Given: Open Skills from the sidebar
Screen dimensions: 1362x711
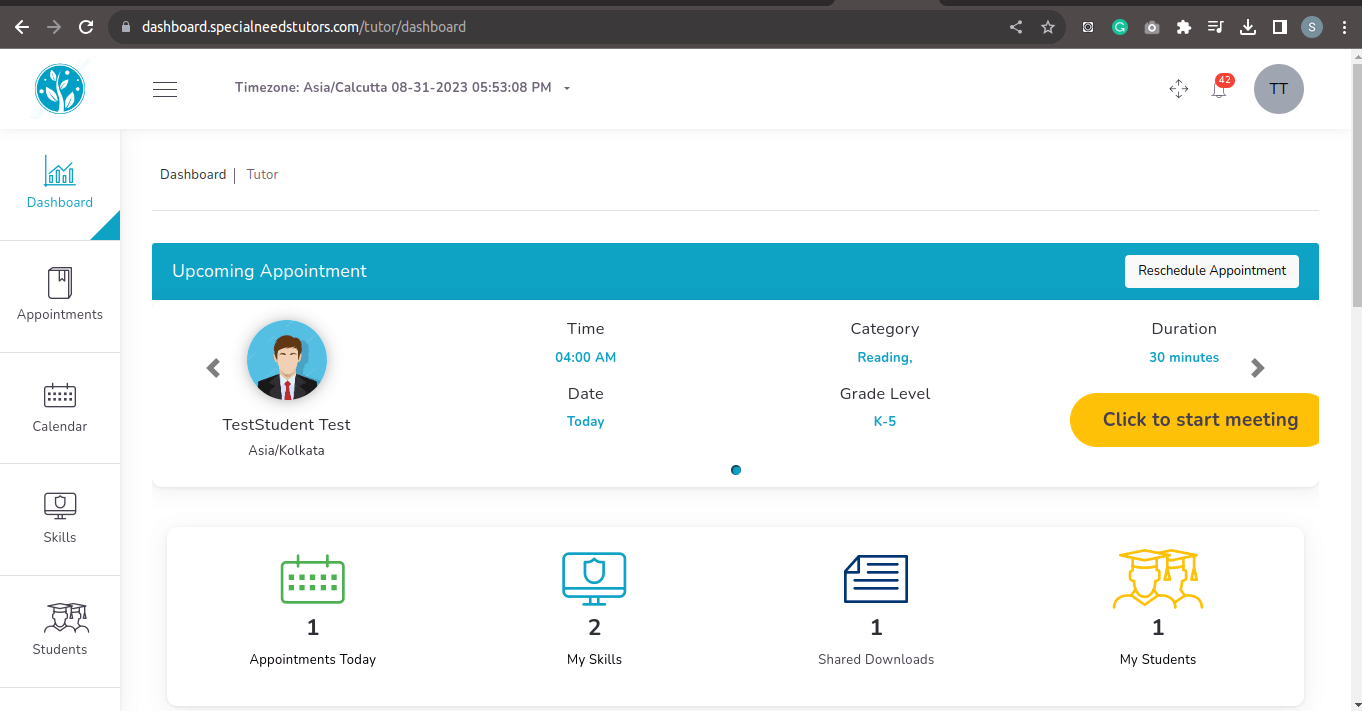Looking at the screenshot, I should coord(60,518).
